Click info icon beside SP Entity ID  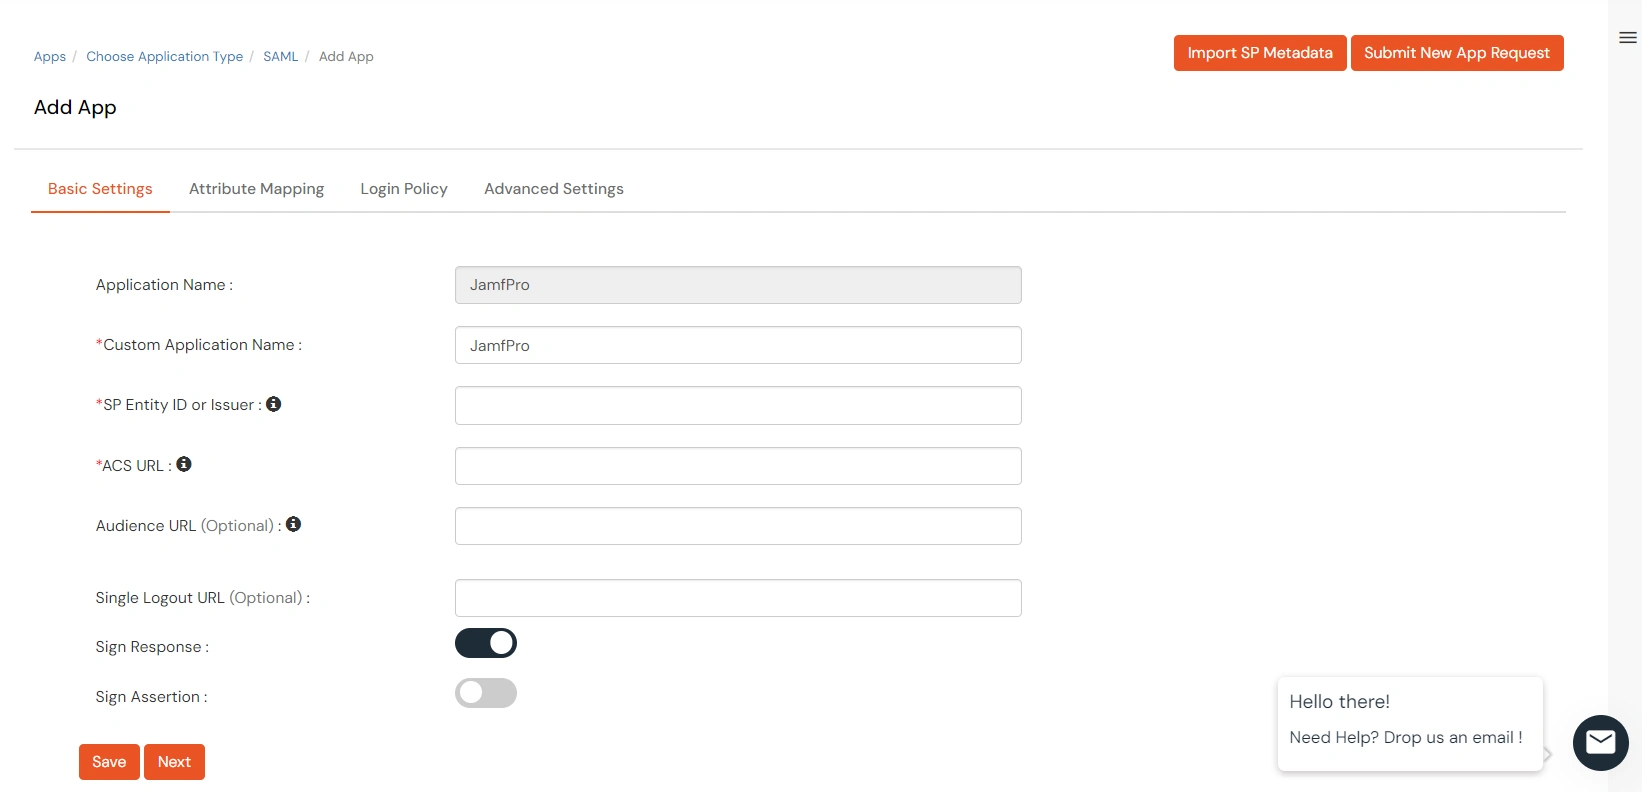point(273,404)
